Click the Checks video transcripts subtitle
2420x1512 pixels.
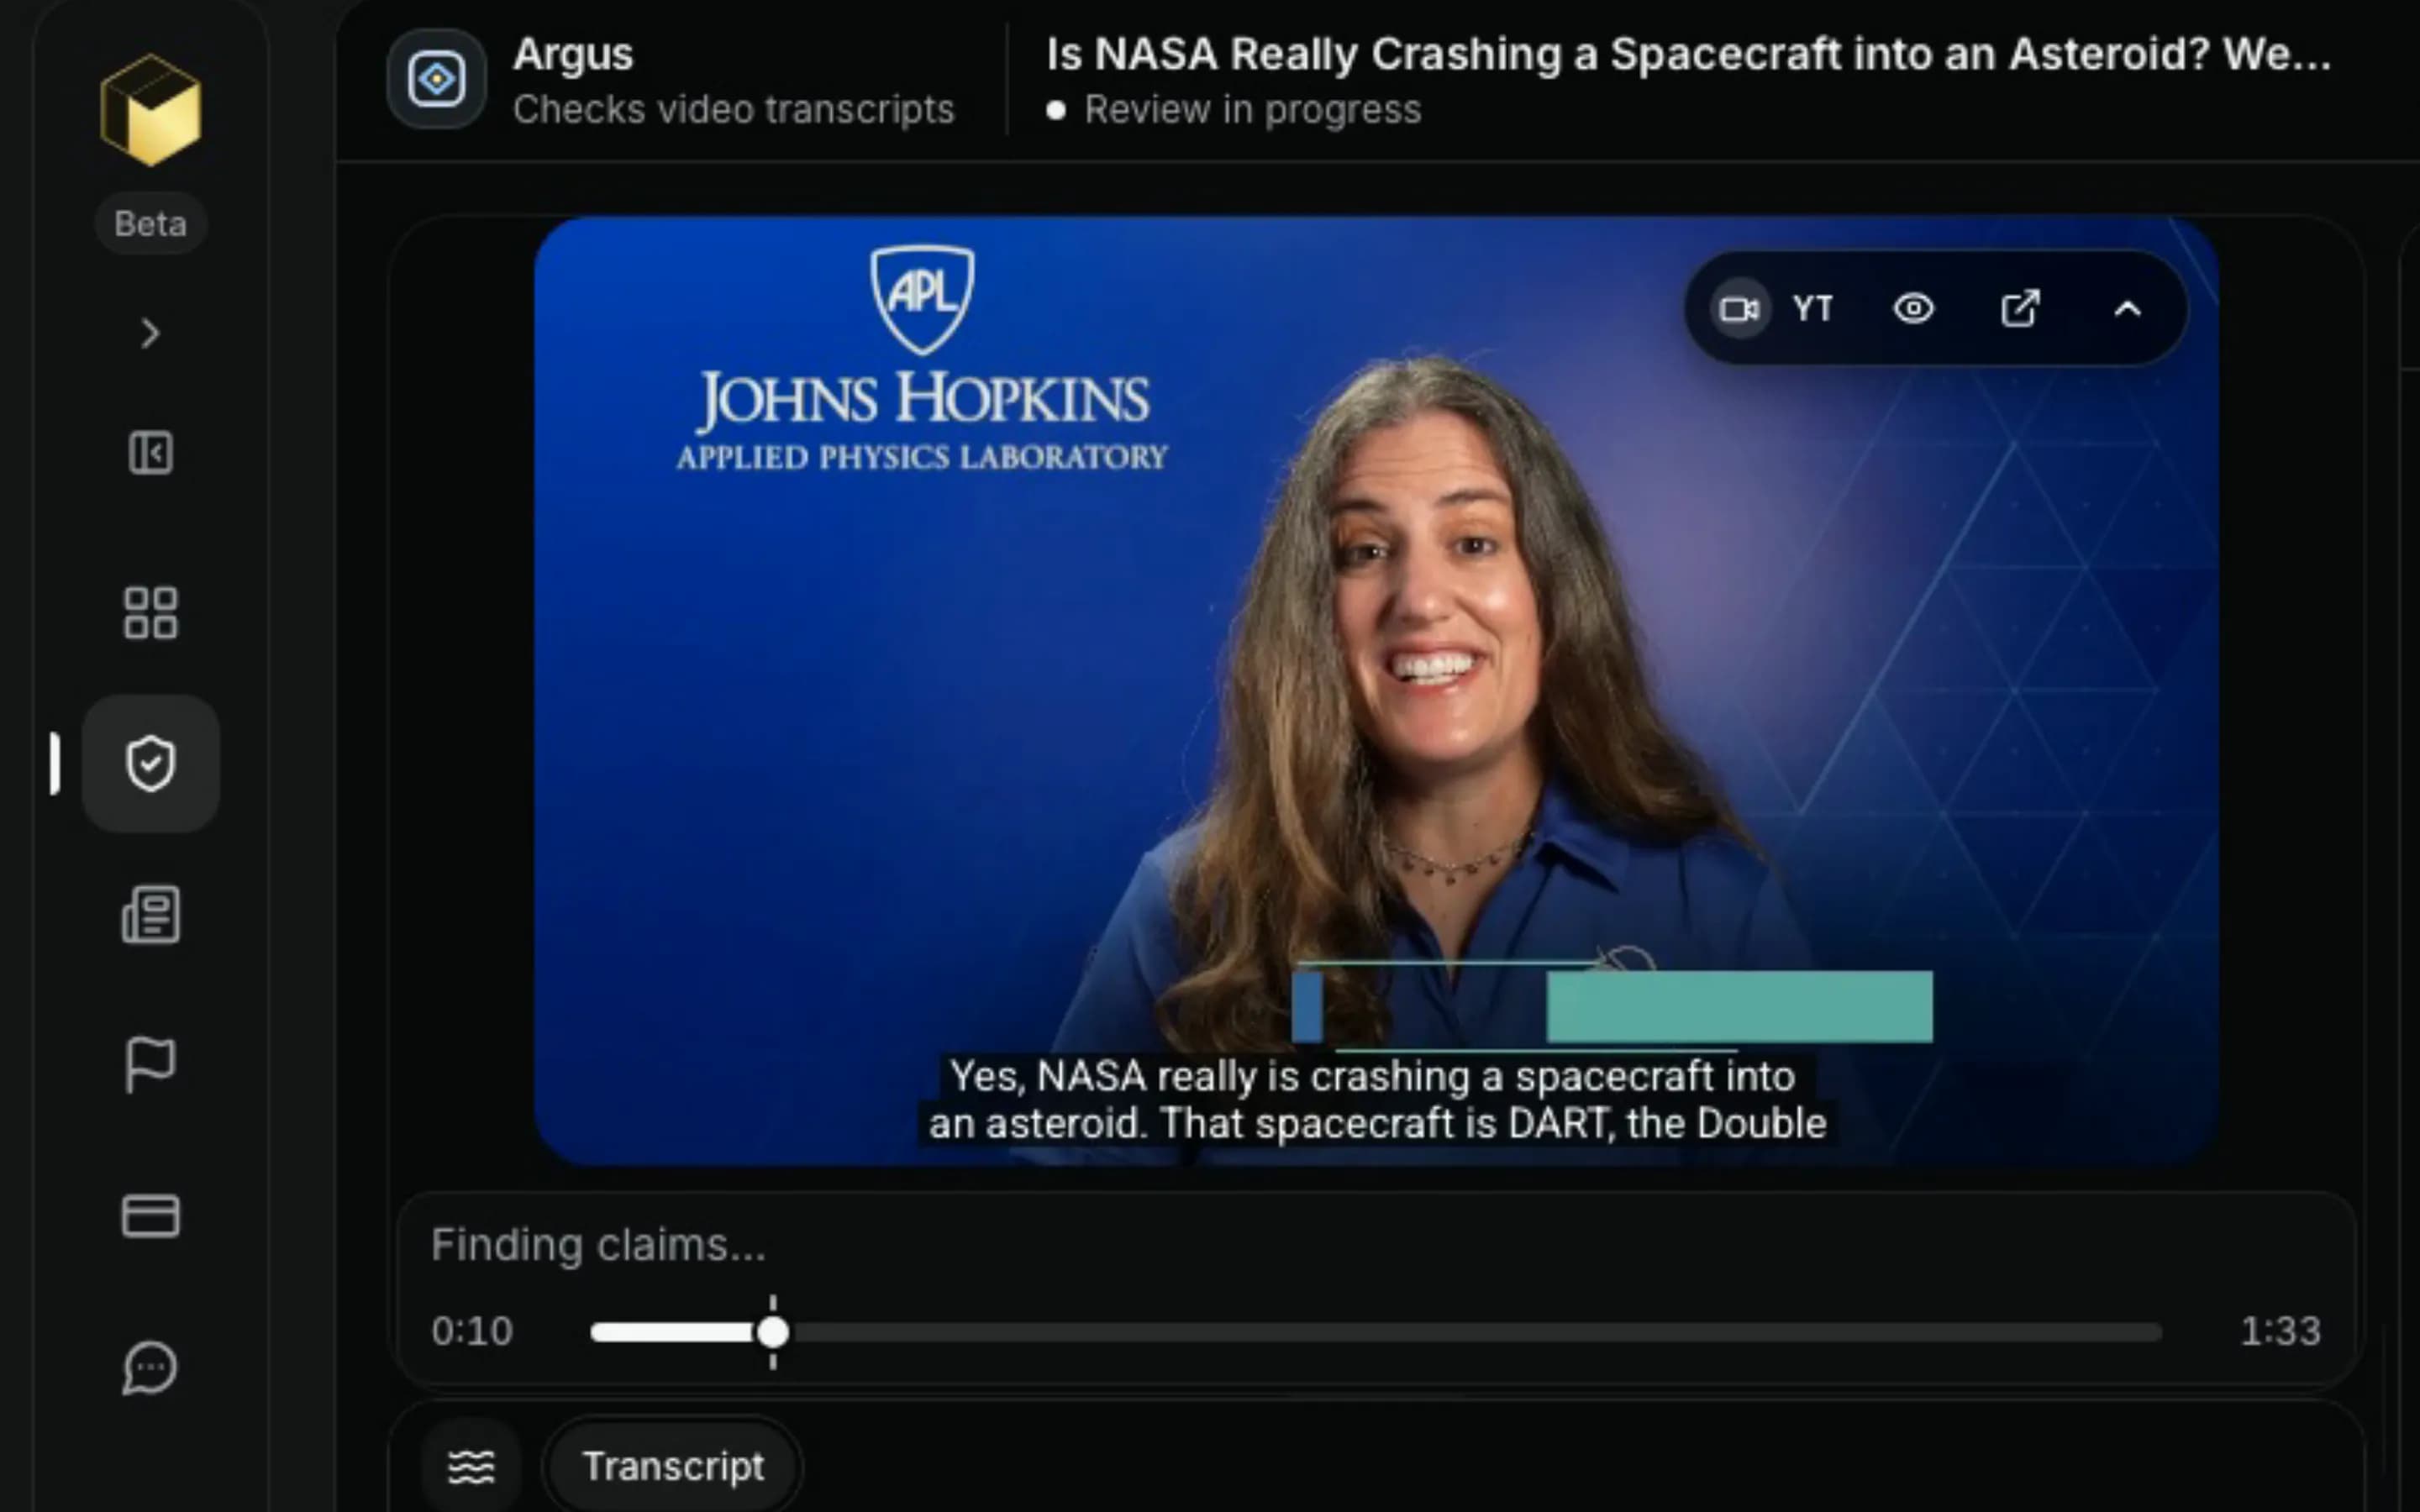(x=733, y=110)
